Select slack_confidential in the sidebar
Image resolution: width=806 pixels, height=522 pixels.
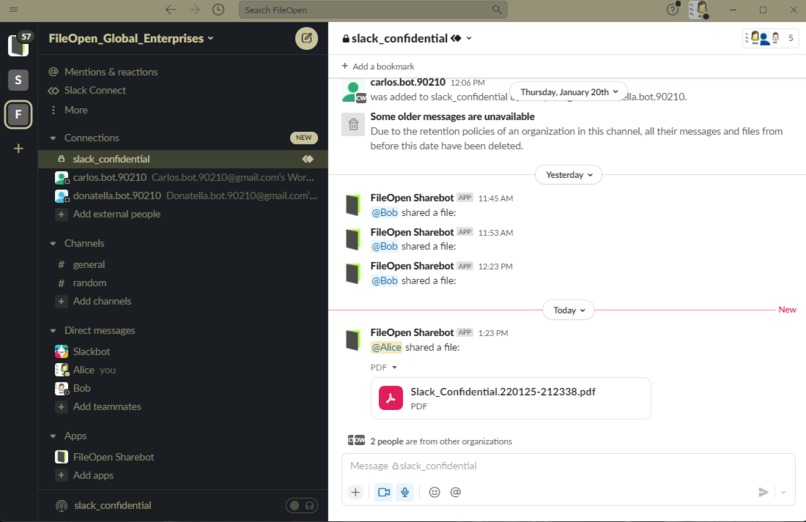(x=182, y=159)
